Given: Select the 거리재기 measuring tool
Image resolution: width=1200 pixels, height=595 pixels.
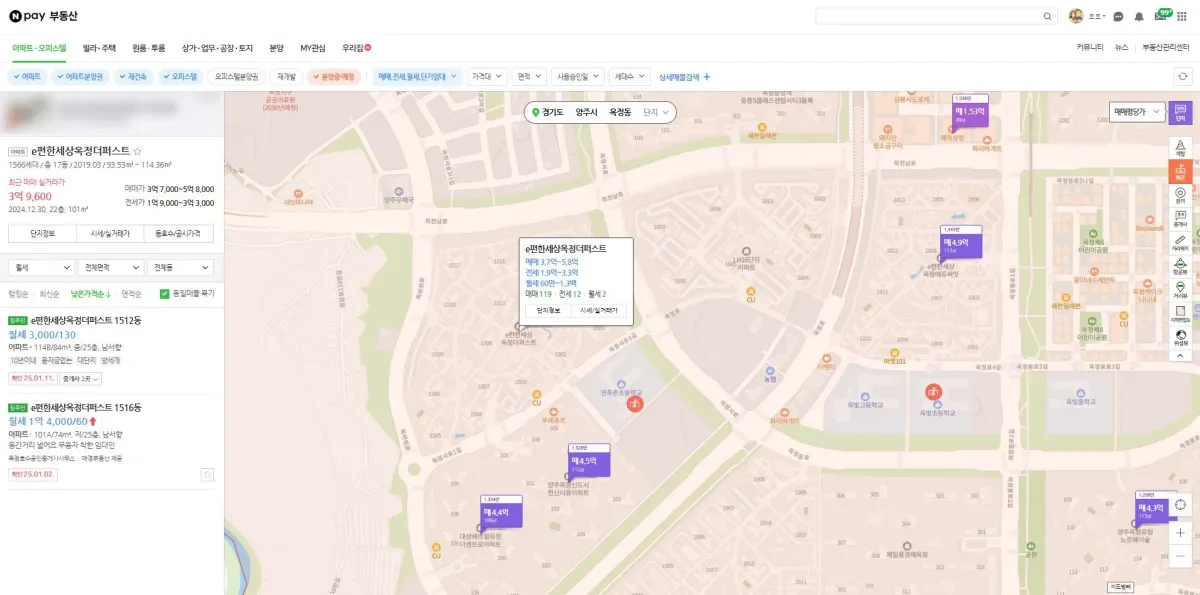Looking at the screenshot, I should tap(1180, 242).
